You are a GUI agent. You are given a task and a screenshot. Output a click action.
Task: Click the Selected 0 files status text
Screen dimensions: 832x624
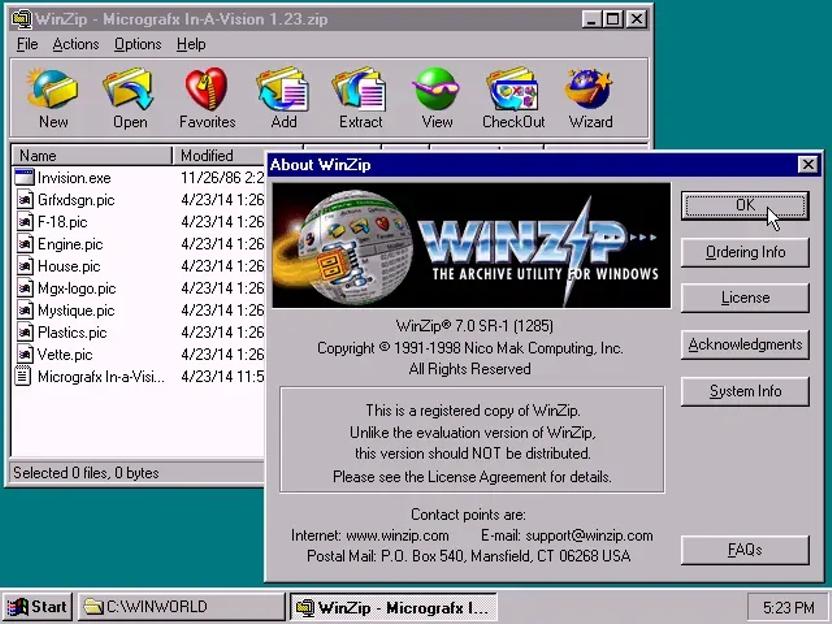tap(86, 473)
